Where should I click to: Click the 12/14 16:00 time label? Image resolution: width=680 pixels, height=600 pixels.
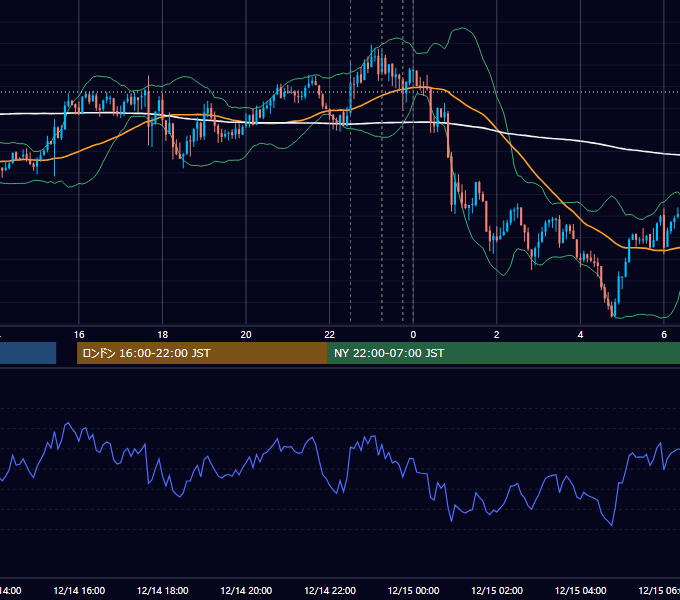pyautogui.click(x=79, y=590)
